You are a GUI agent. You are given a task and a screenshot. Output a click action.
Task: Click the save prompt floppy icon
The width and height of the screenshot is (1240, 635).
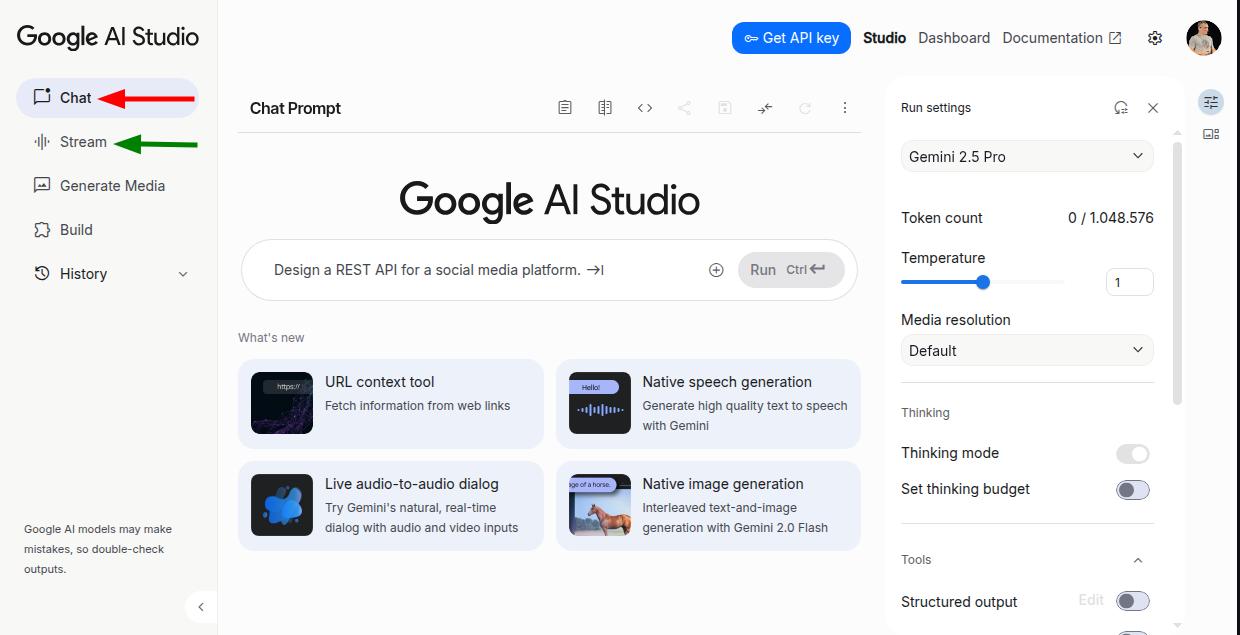pyautogui.click(x=725, y=108)
